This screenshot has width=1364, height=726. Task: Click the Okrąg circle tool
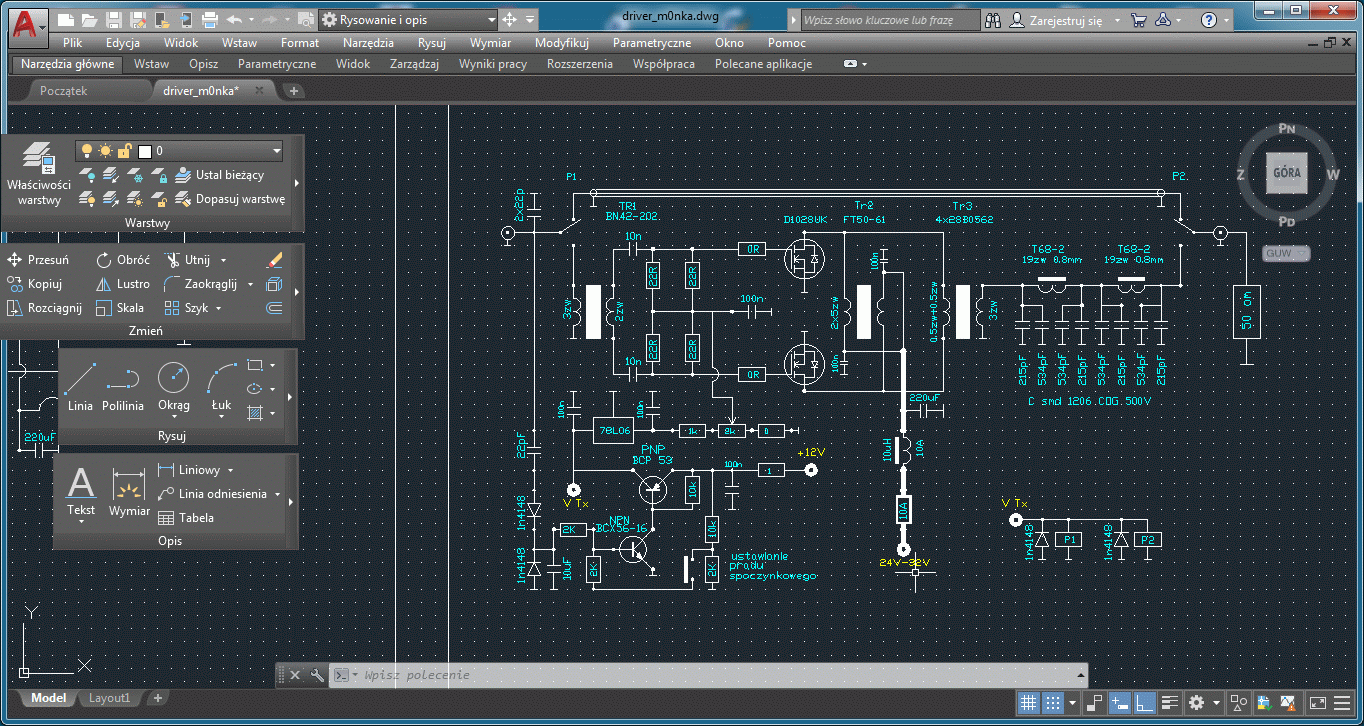point(173,380)
